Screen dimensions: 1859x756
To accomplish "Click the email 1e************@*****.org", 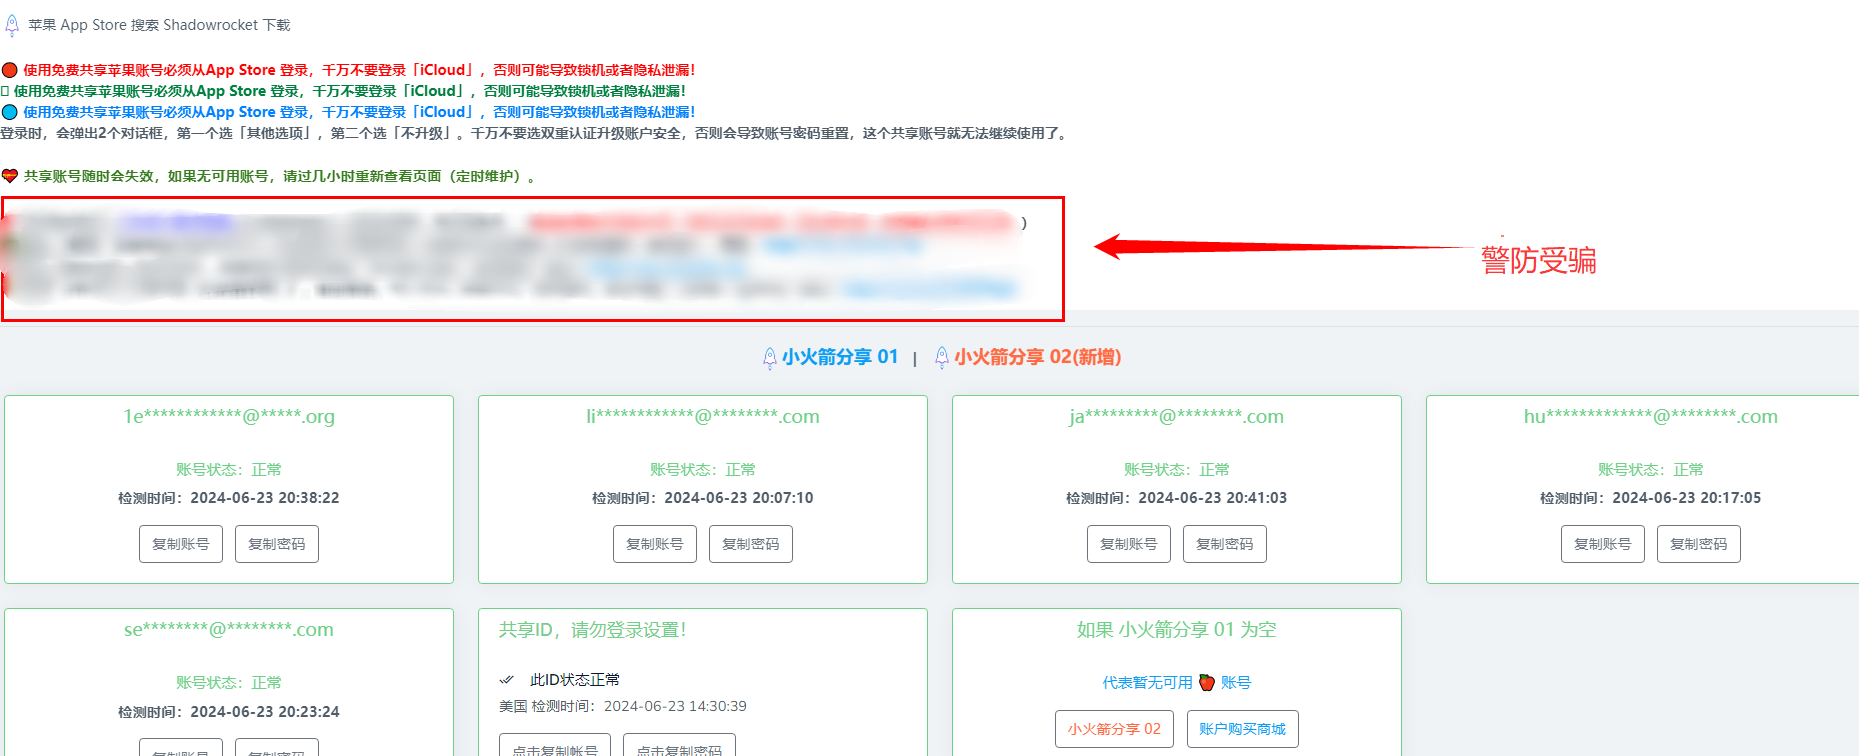I will [229, 417].
